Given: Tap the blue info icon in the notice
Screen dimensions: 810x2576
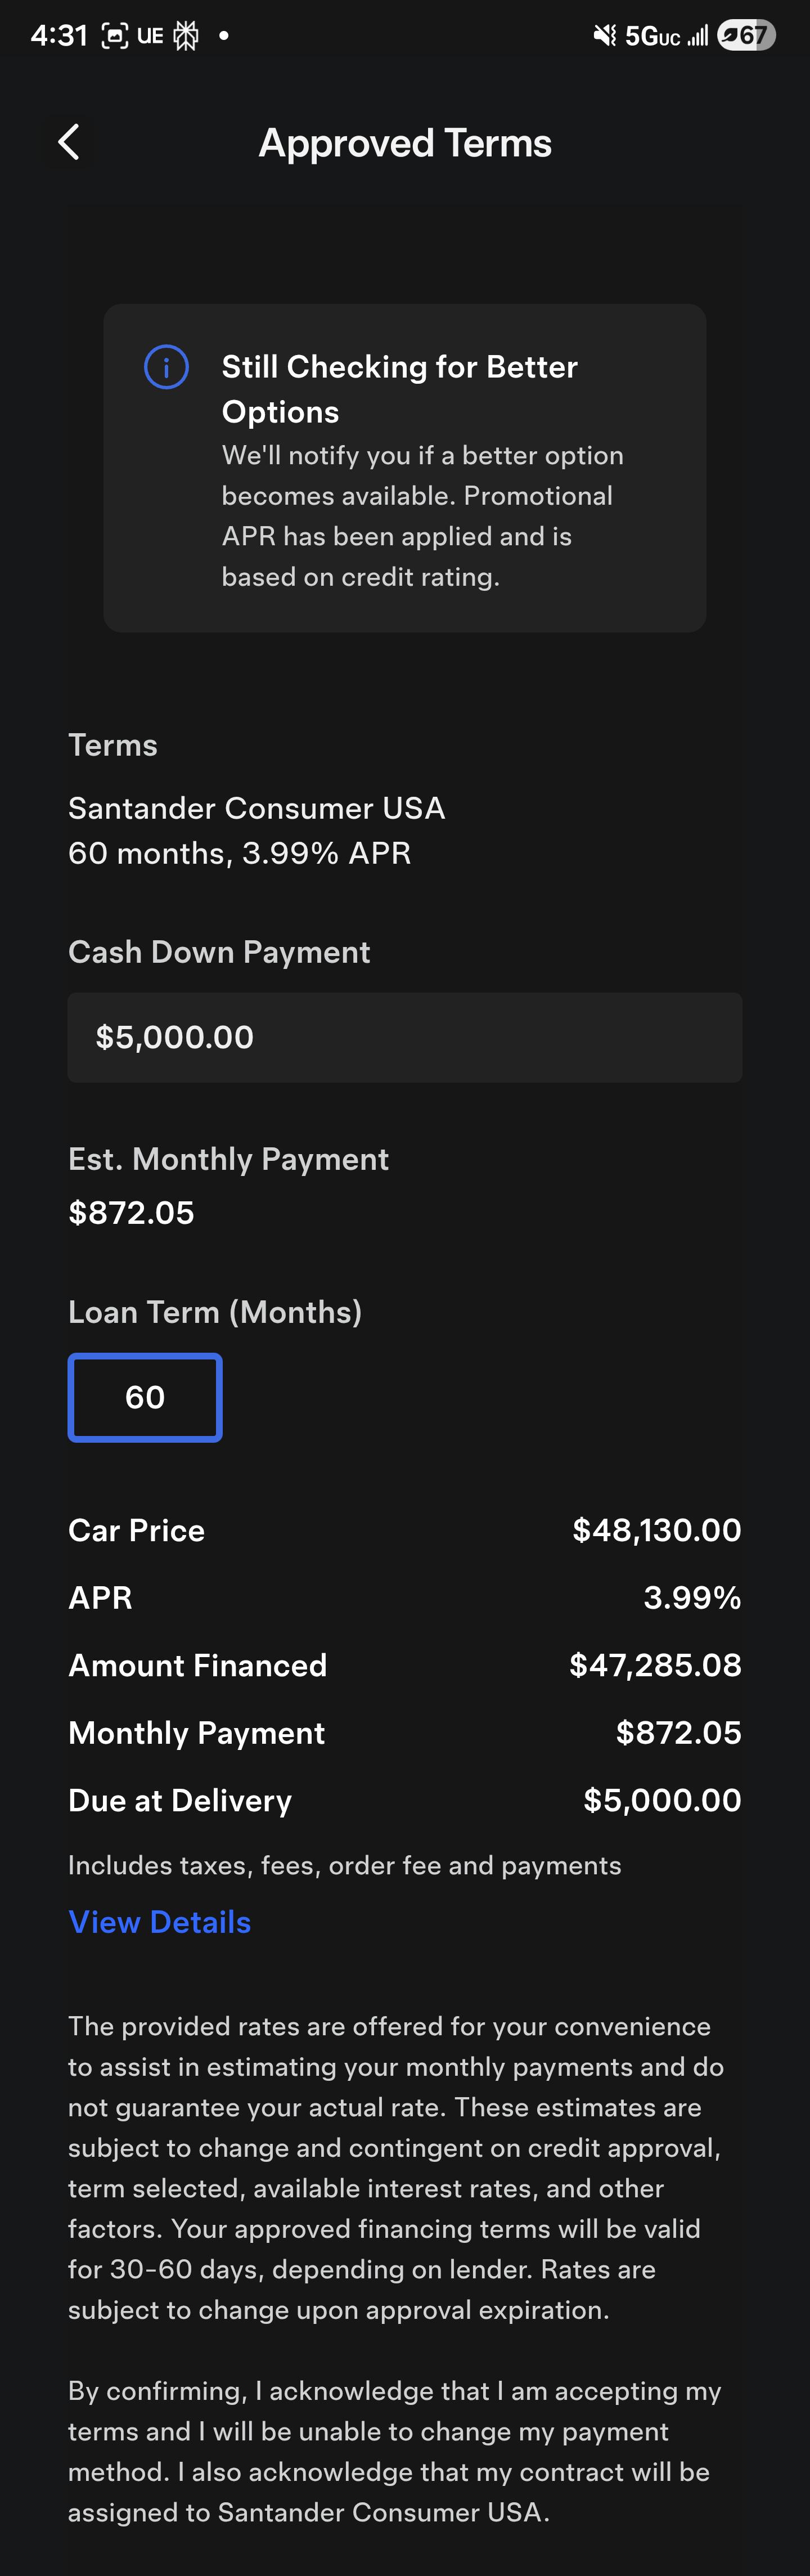Looking at the screenshot, I should tap(166, 367).
